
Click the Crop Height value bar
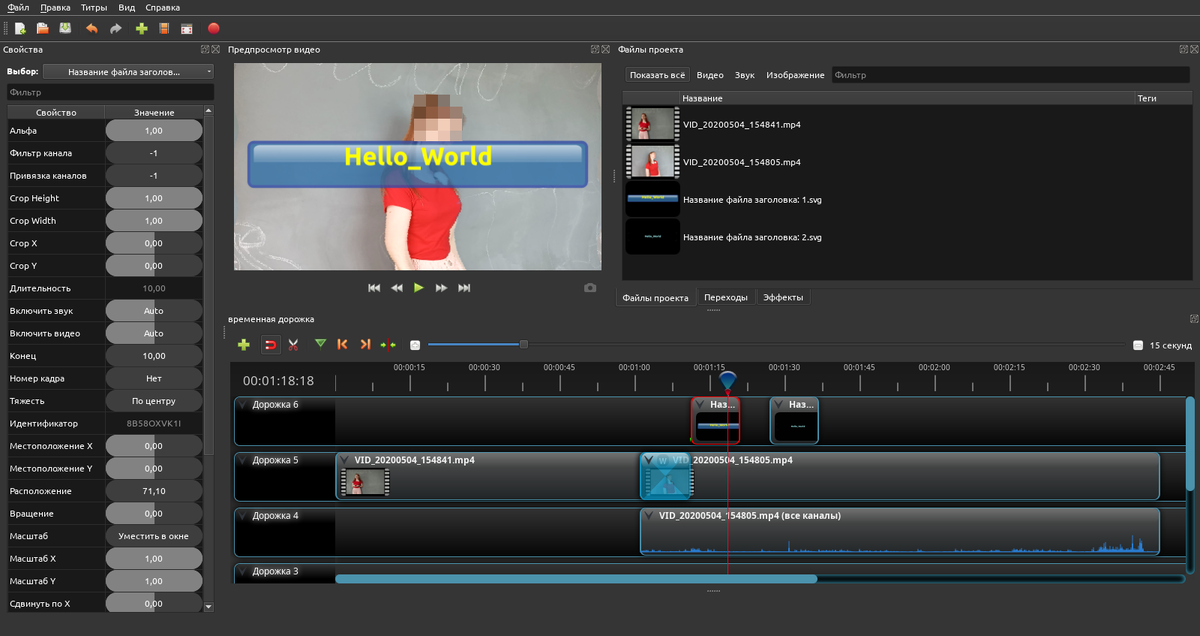coord(154,198)
